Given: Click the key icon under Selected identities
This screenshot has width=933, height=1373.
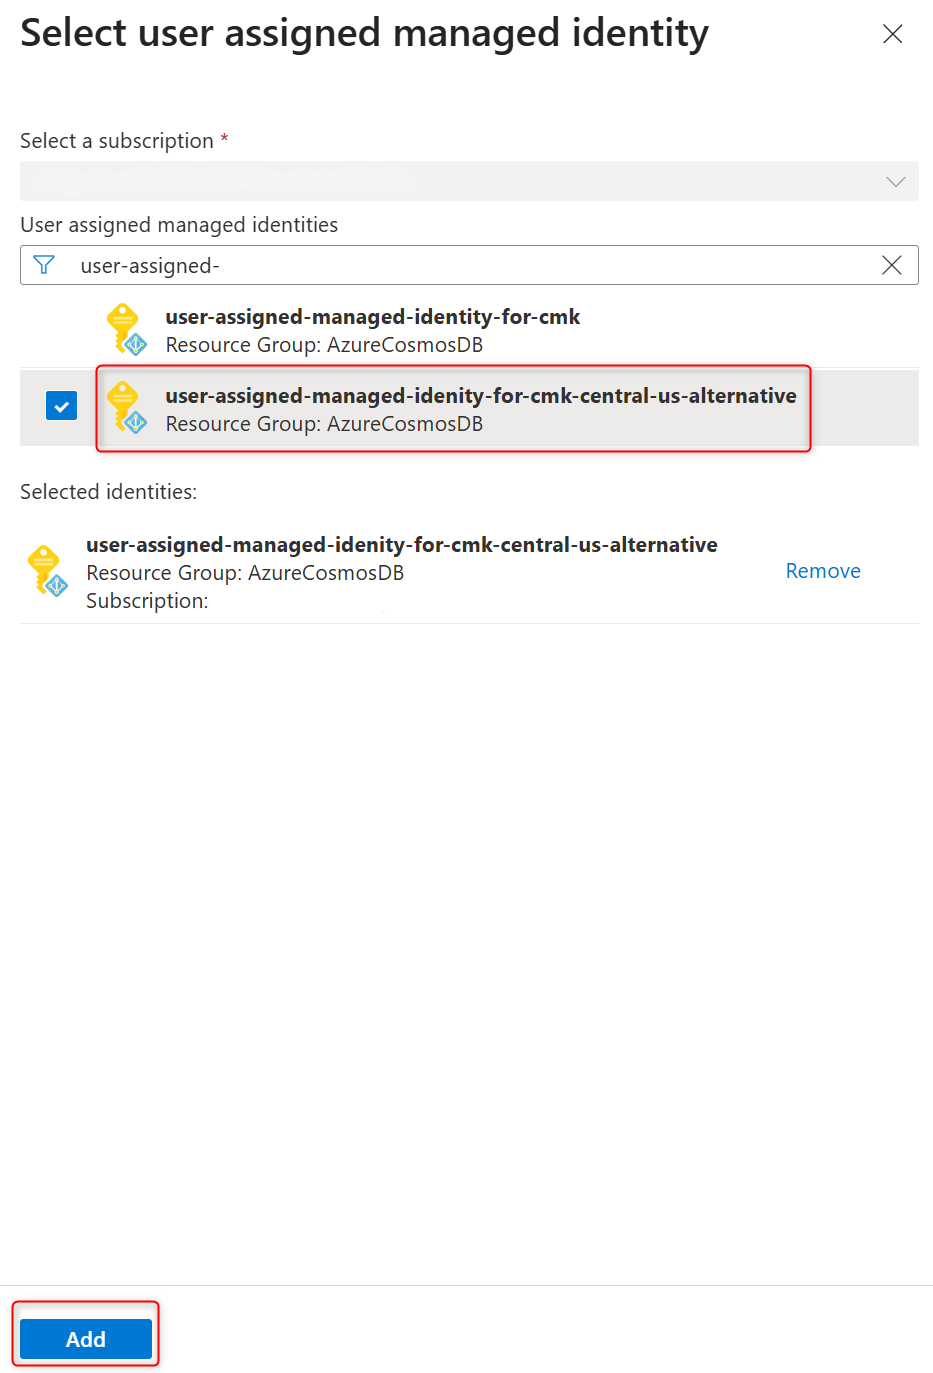Looking at the screenshot, I should 47,571.
